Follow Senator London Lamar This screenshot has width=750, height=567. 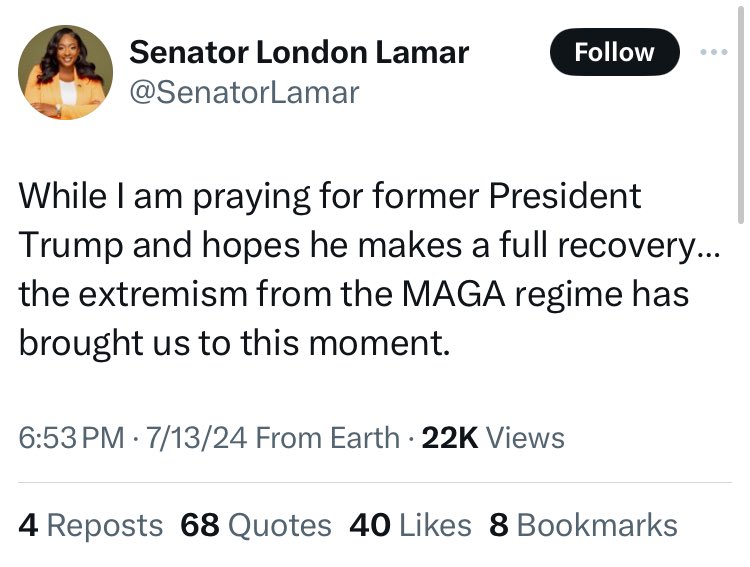tap(614, 52)
